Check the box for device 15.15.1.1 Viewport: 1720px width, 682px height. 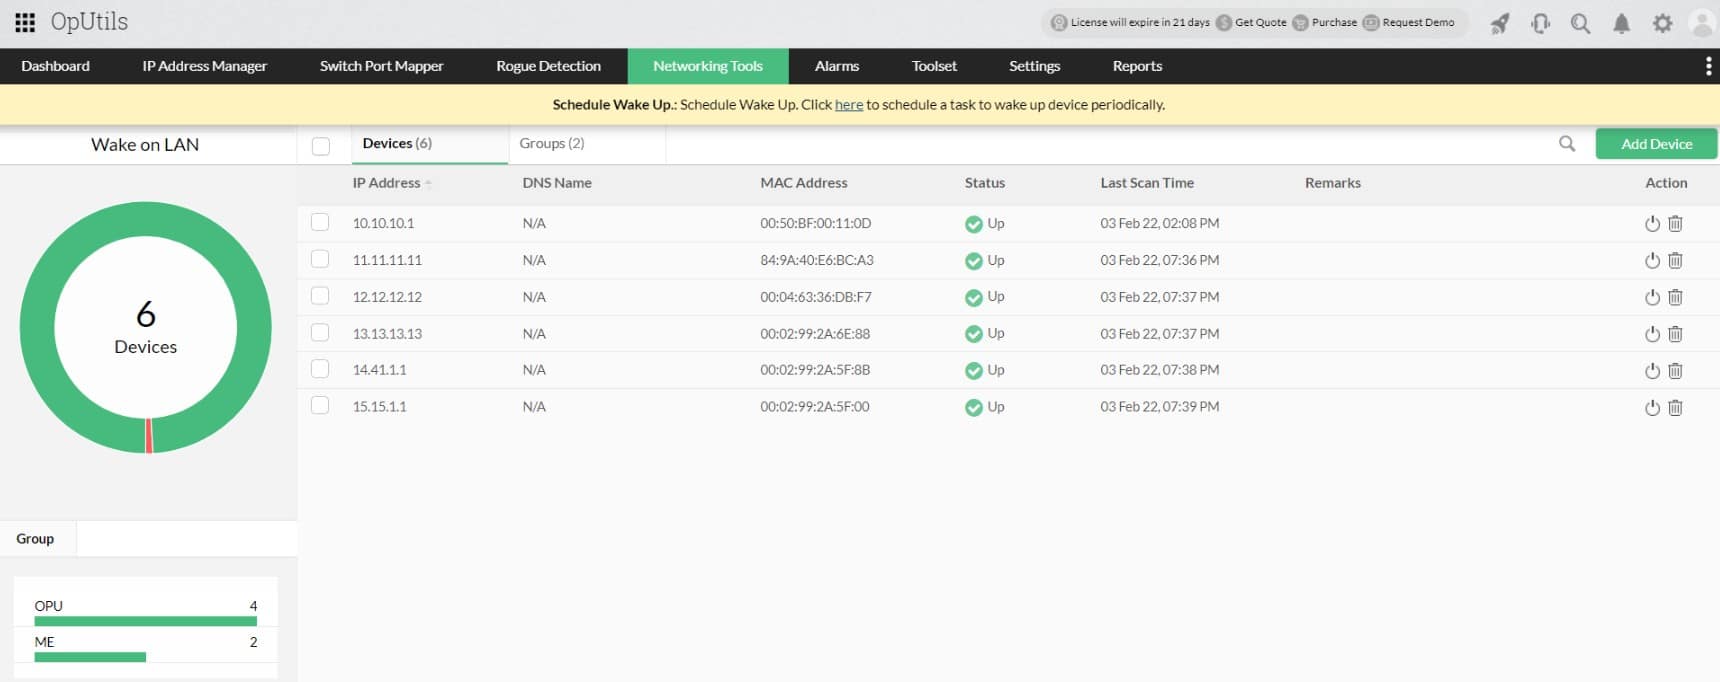(320, 405)
